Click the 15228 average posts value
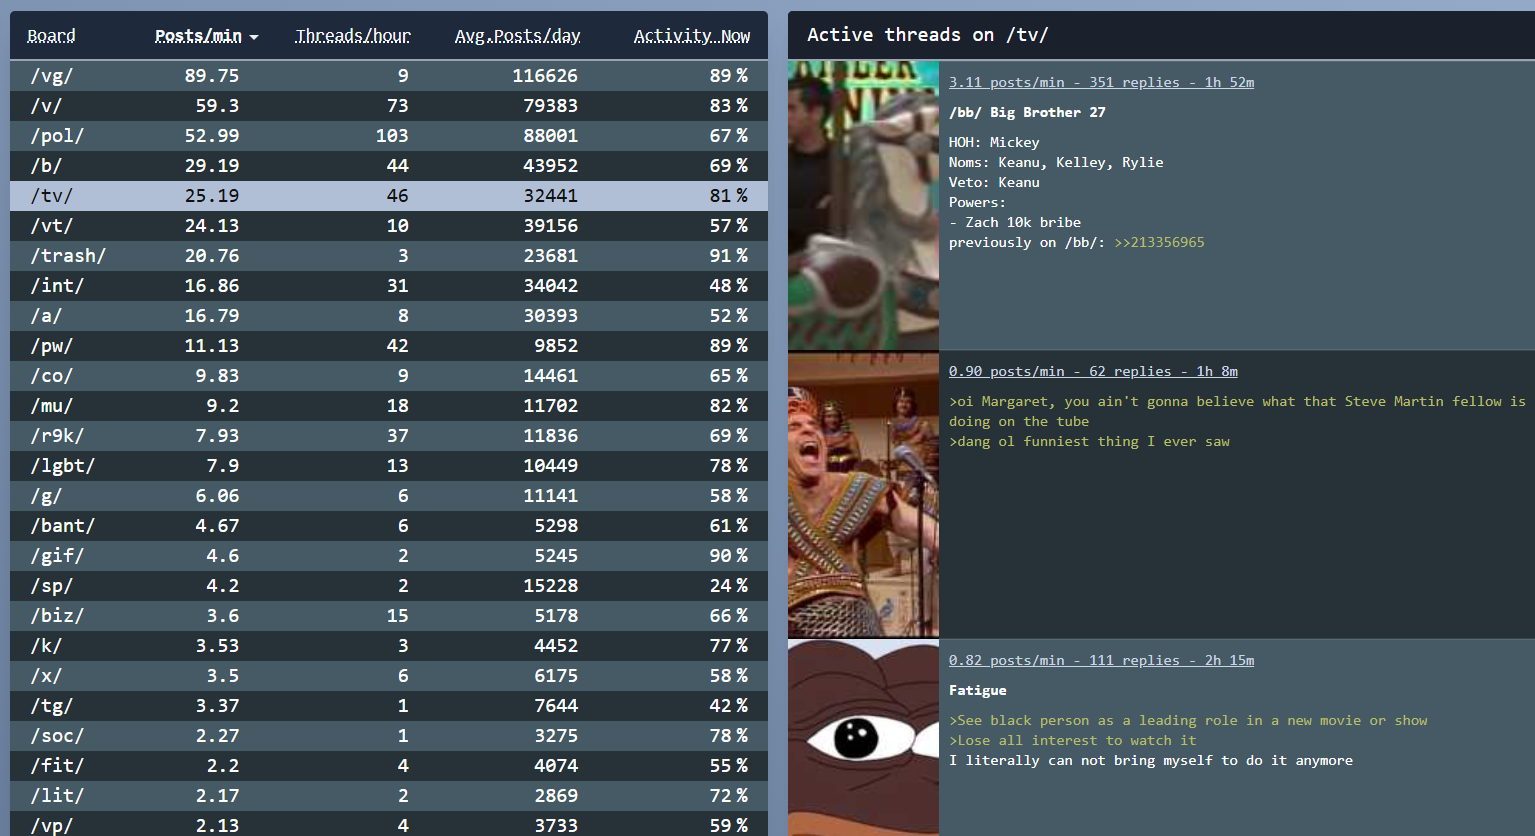Viewport: 1535px width, 836px height. (551, 586)
